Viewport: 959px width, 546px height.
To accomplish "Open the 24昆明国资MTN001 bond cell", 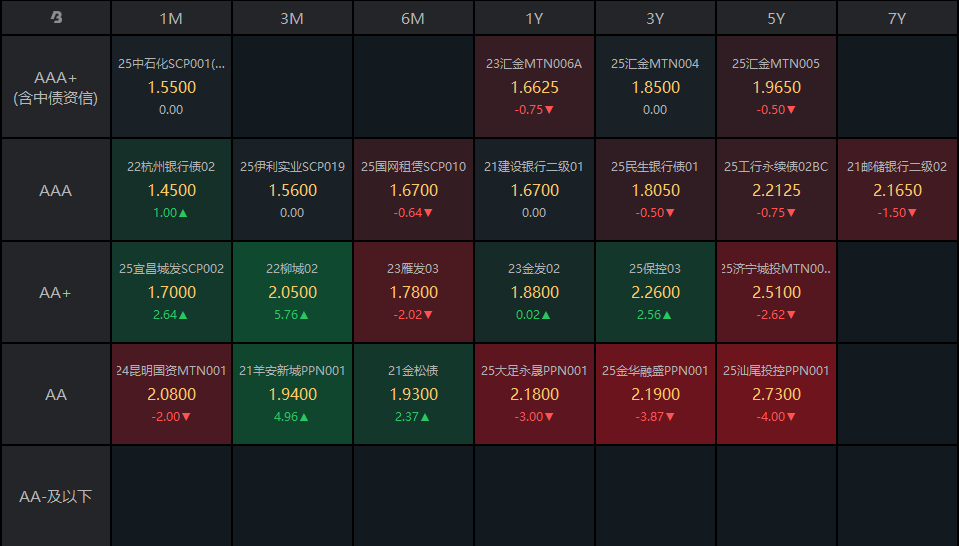I will tap(171, 394).
